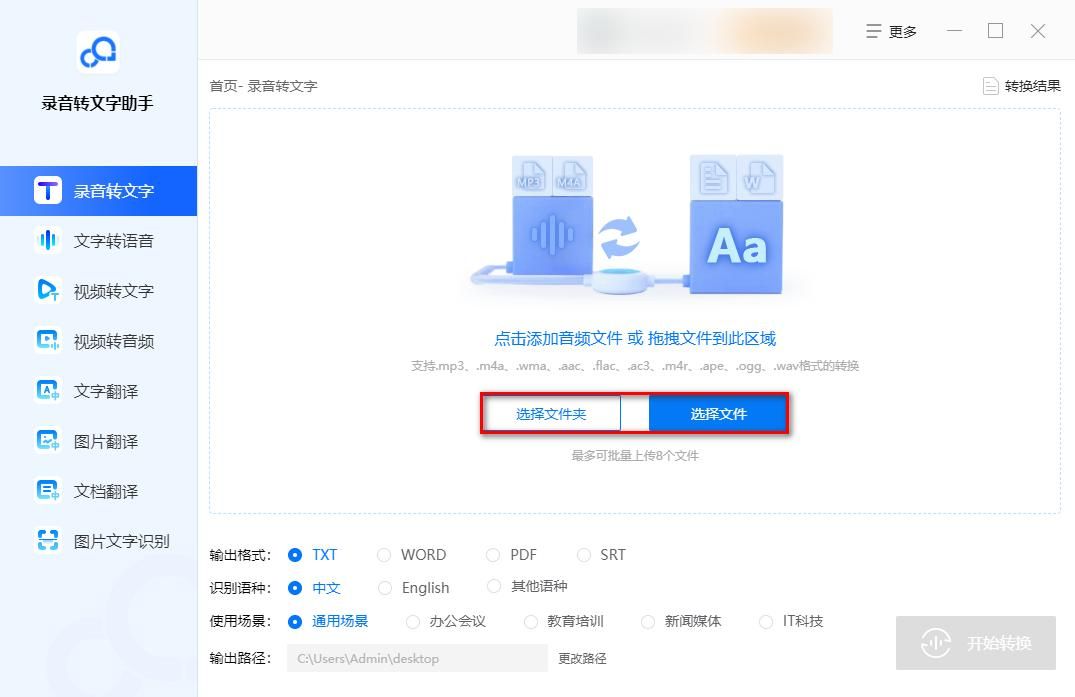This screenshot has width=1075, height=697.
Task: Open the 文字翻译 sidebar icon
Action: click(x=48, y=391)
